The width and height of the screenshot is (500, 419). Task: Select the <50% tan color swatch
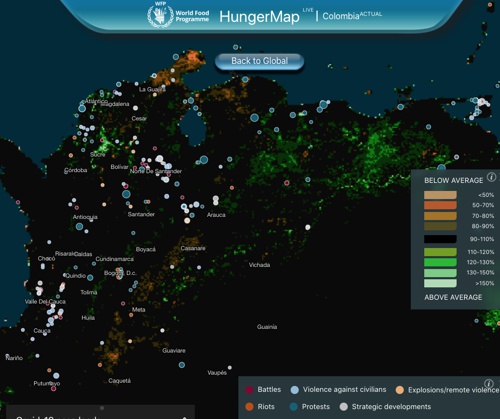440,195
